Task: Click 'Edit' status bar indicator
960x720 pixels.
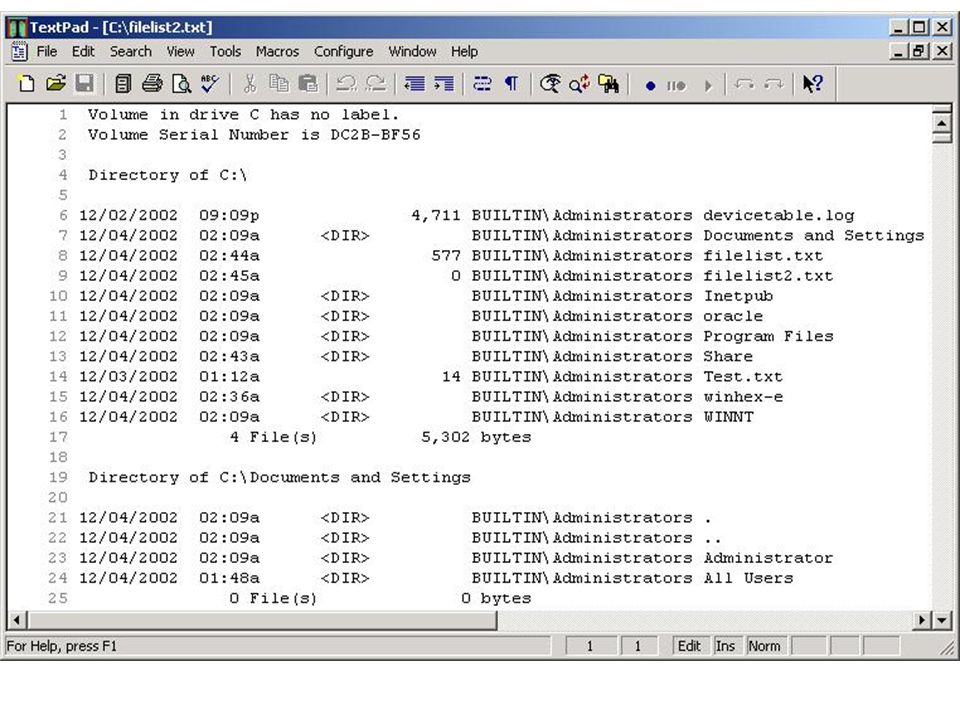Action: click(x=689, y=646)
